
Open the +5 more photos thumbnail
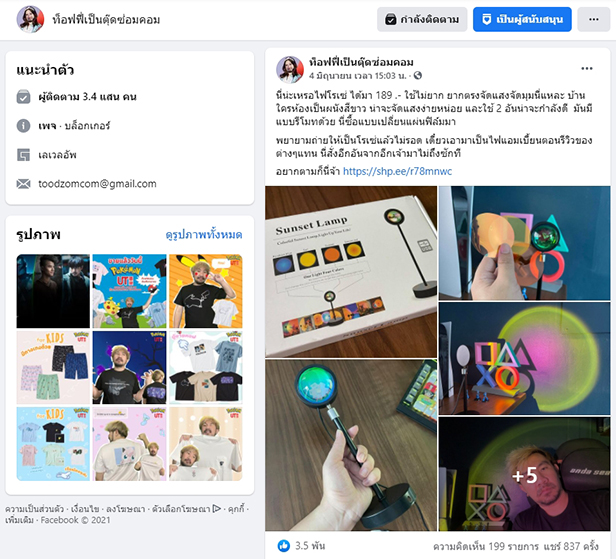pyautogui.click(x=524, y=474)
